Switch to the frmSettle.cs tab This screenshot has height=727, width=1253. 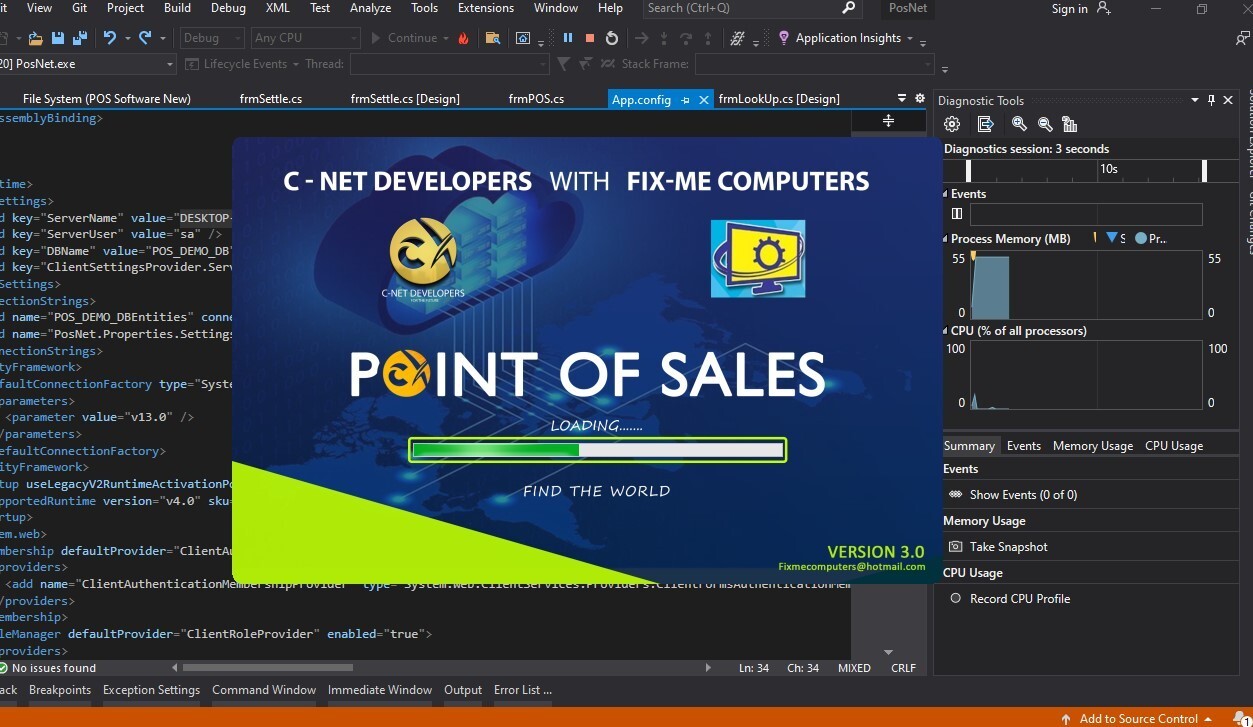(x=271, y=99)
